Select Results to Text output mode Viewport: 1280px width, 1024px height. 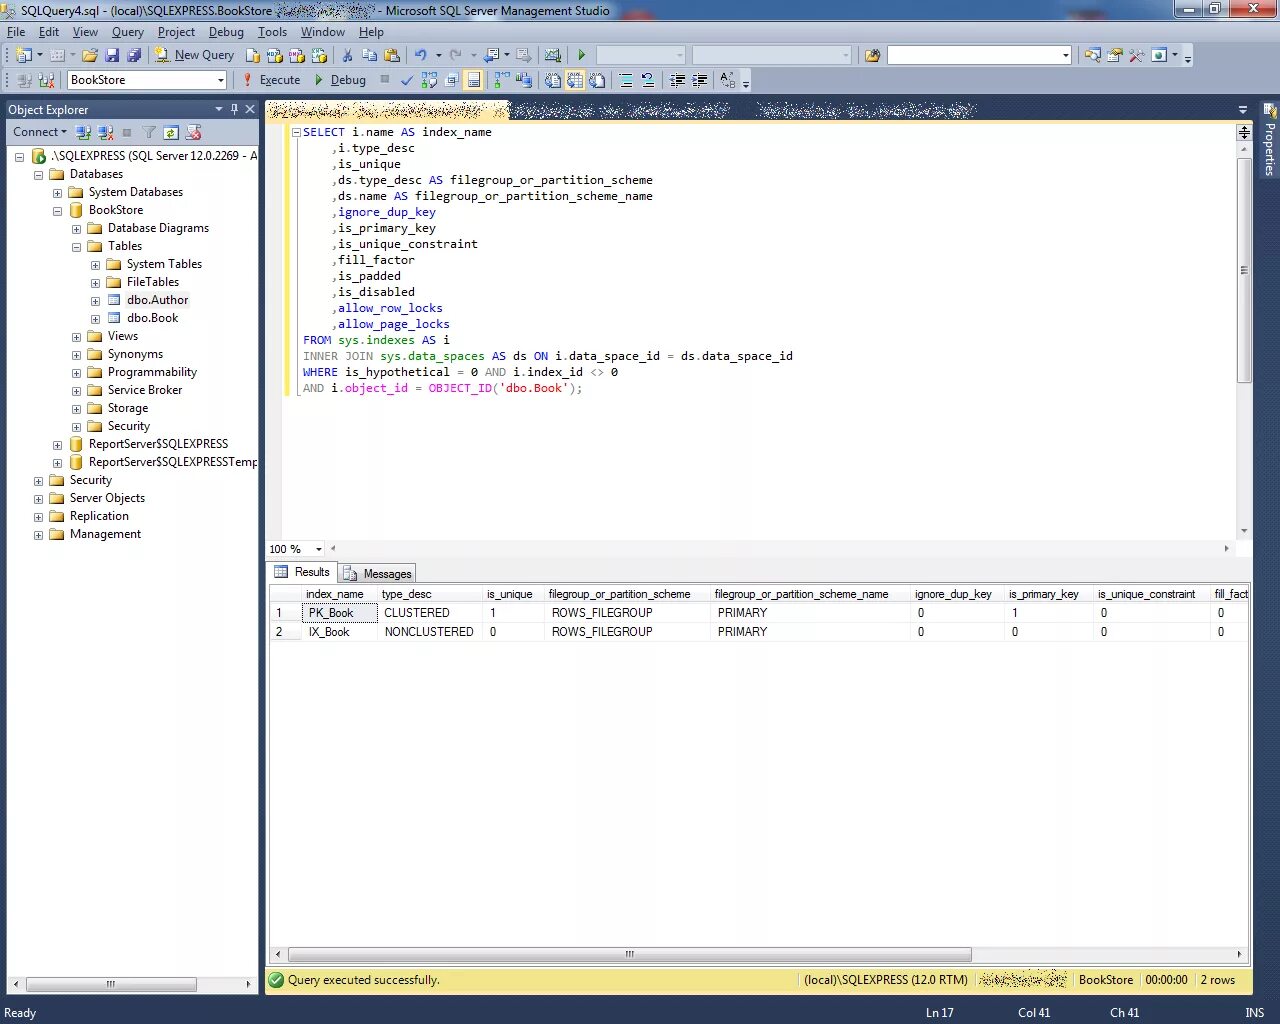click(553, 80)
